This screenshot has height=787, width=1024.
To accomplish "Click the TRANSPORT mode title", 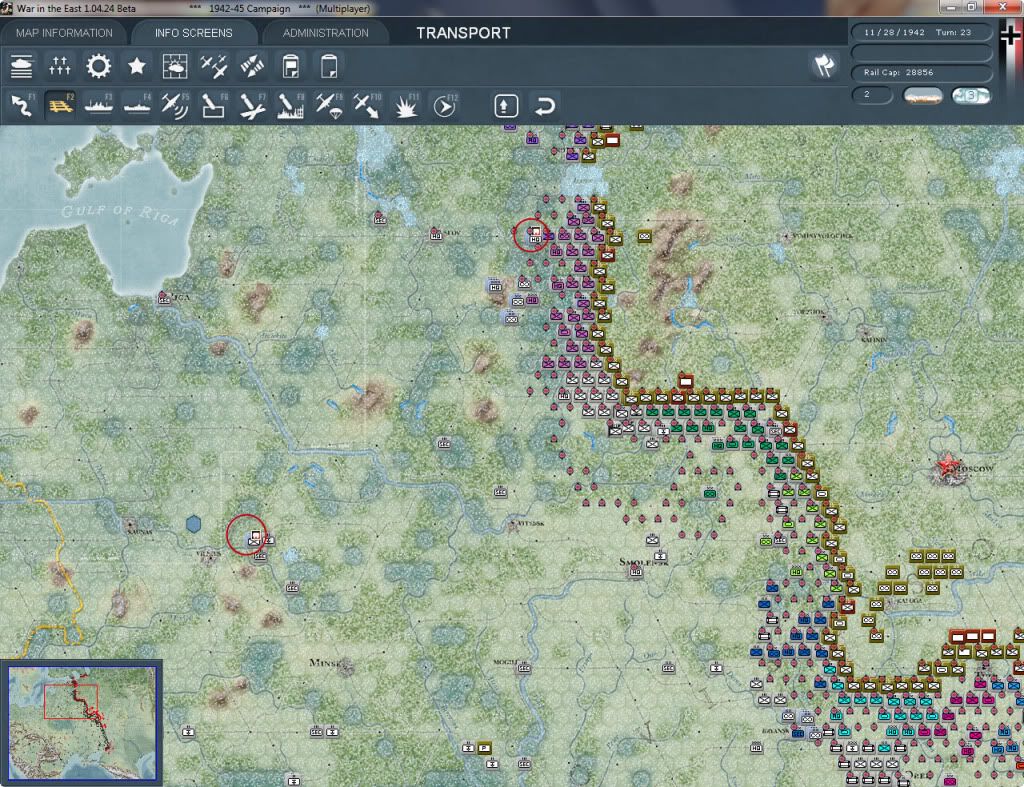I will coord(464,33).
